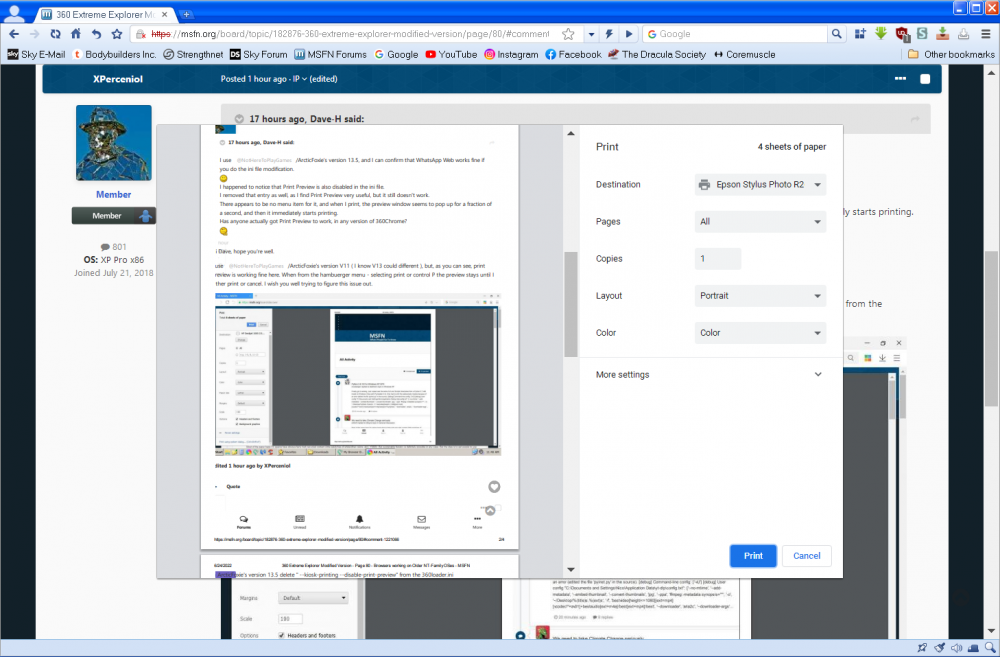Open the YouTube bookmark
Viewport: 1000px width, 657px height.
pyautogui.click(x=450, y=54)
